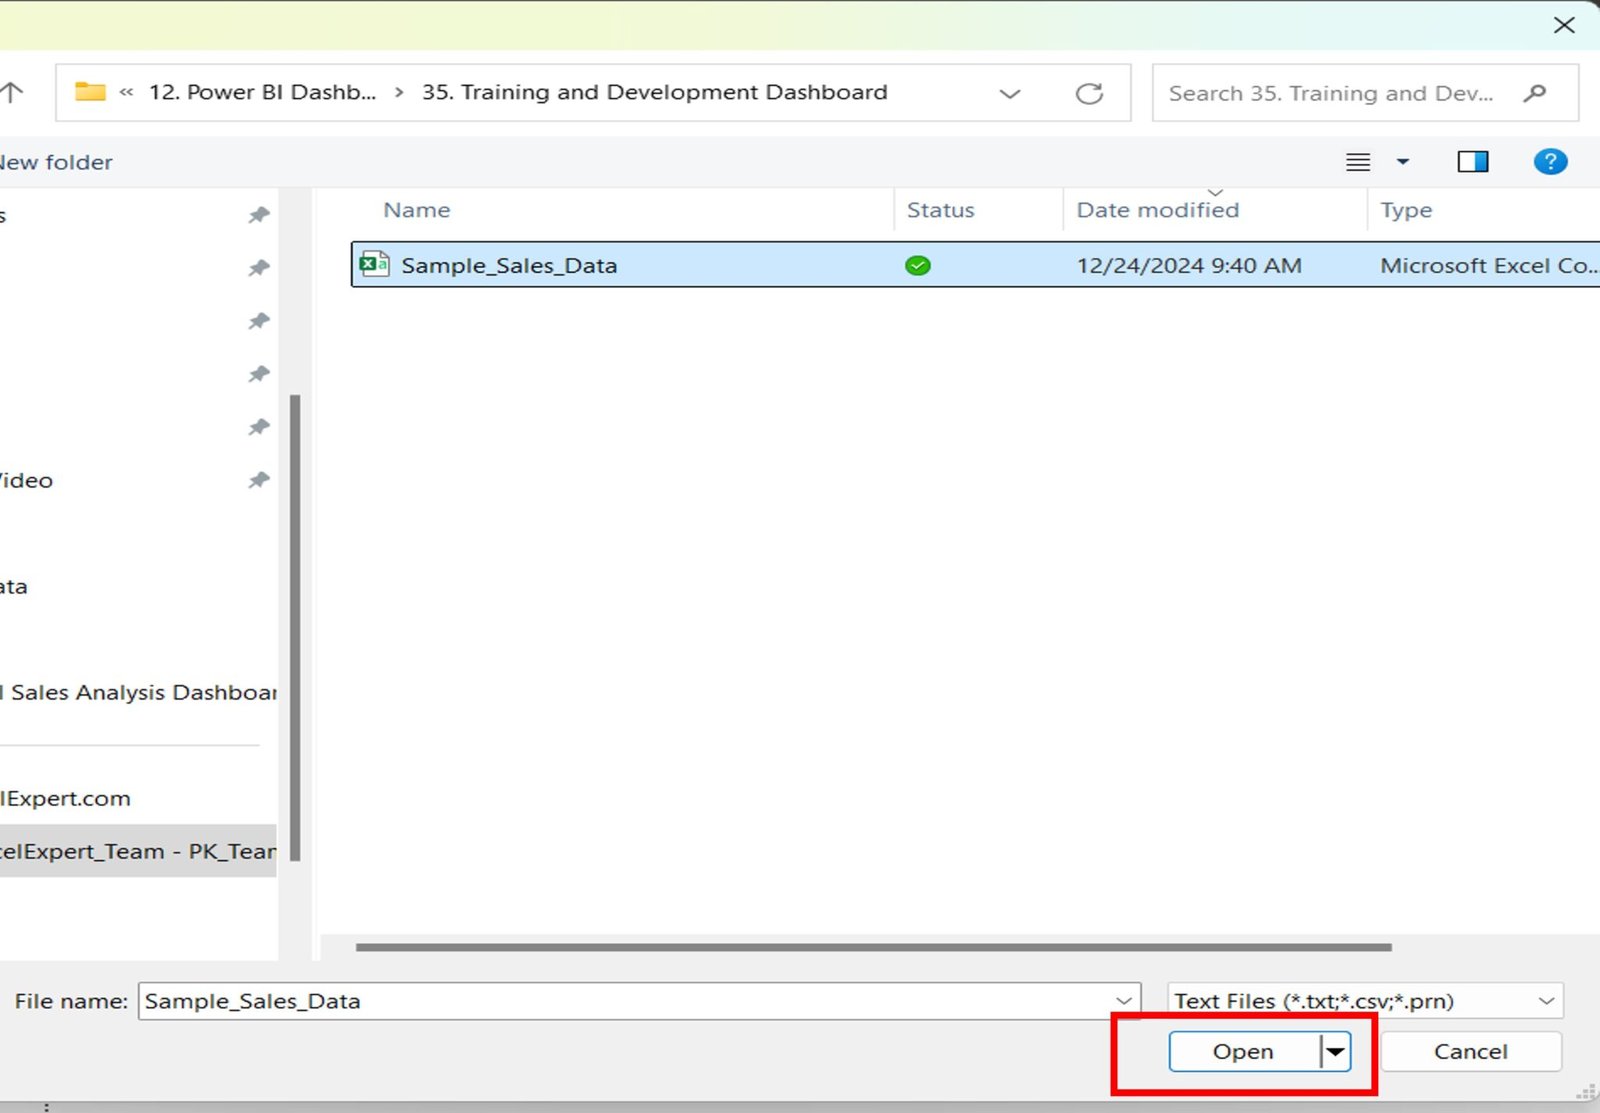
Task: Unpin the Video folder from Quick access
Action: point(258,480)
